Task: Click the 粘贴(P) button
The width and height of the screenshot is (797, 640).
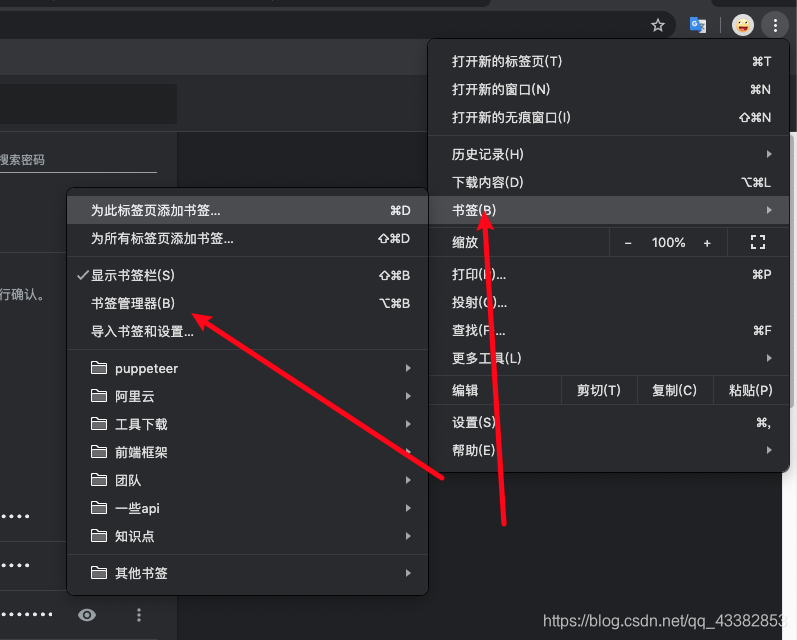Action: (751, 390)
